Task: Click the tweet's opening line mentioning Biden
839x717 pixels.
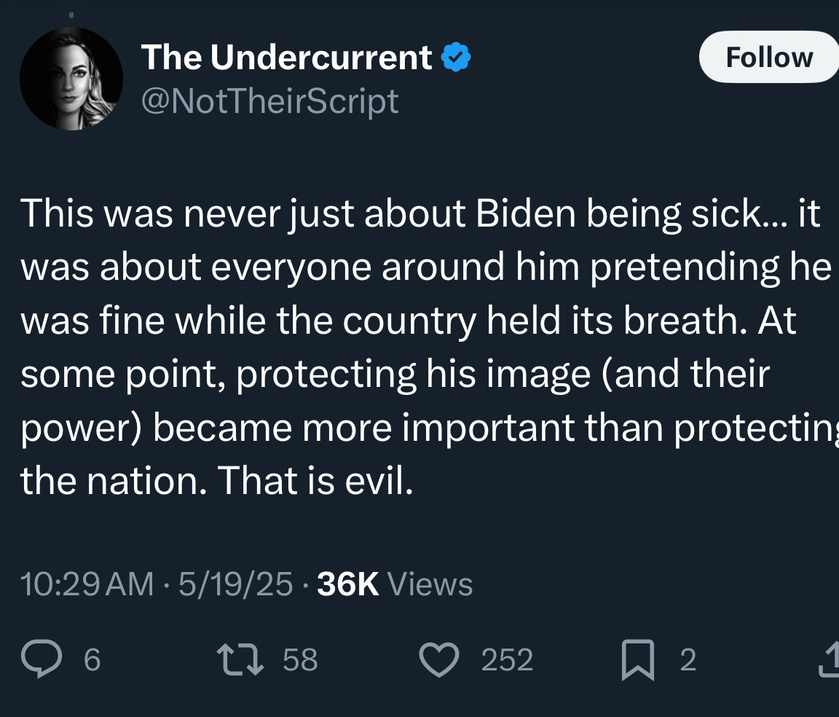Action: (x=420, y=213)
